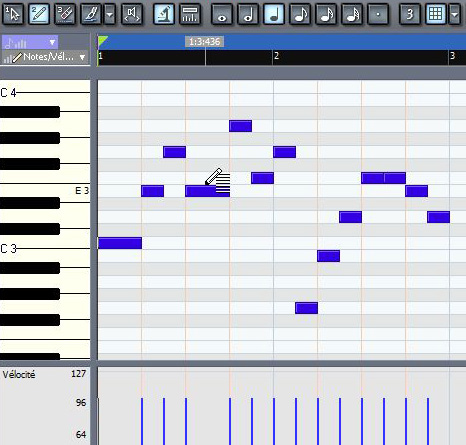Activate the pencil Draw tool
The width and height of the screenshot is (466, 445).
(x=39, y=14)
